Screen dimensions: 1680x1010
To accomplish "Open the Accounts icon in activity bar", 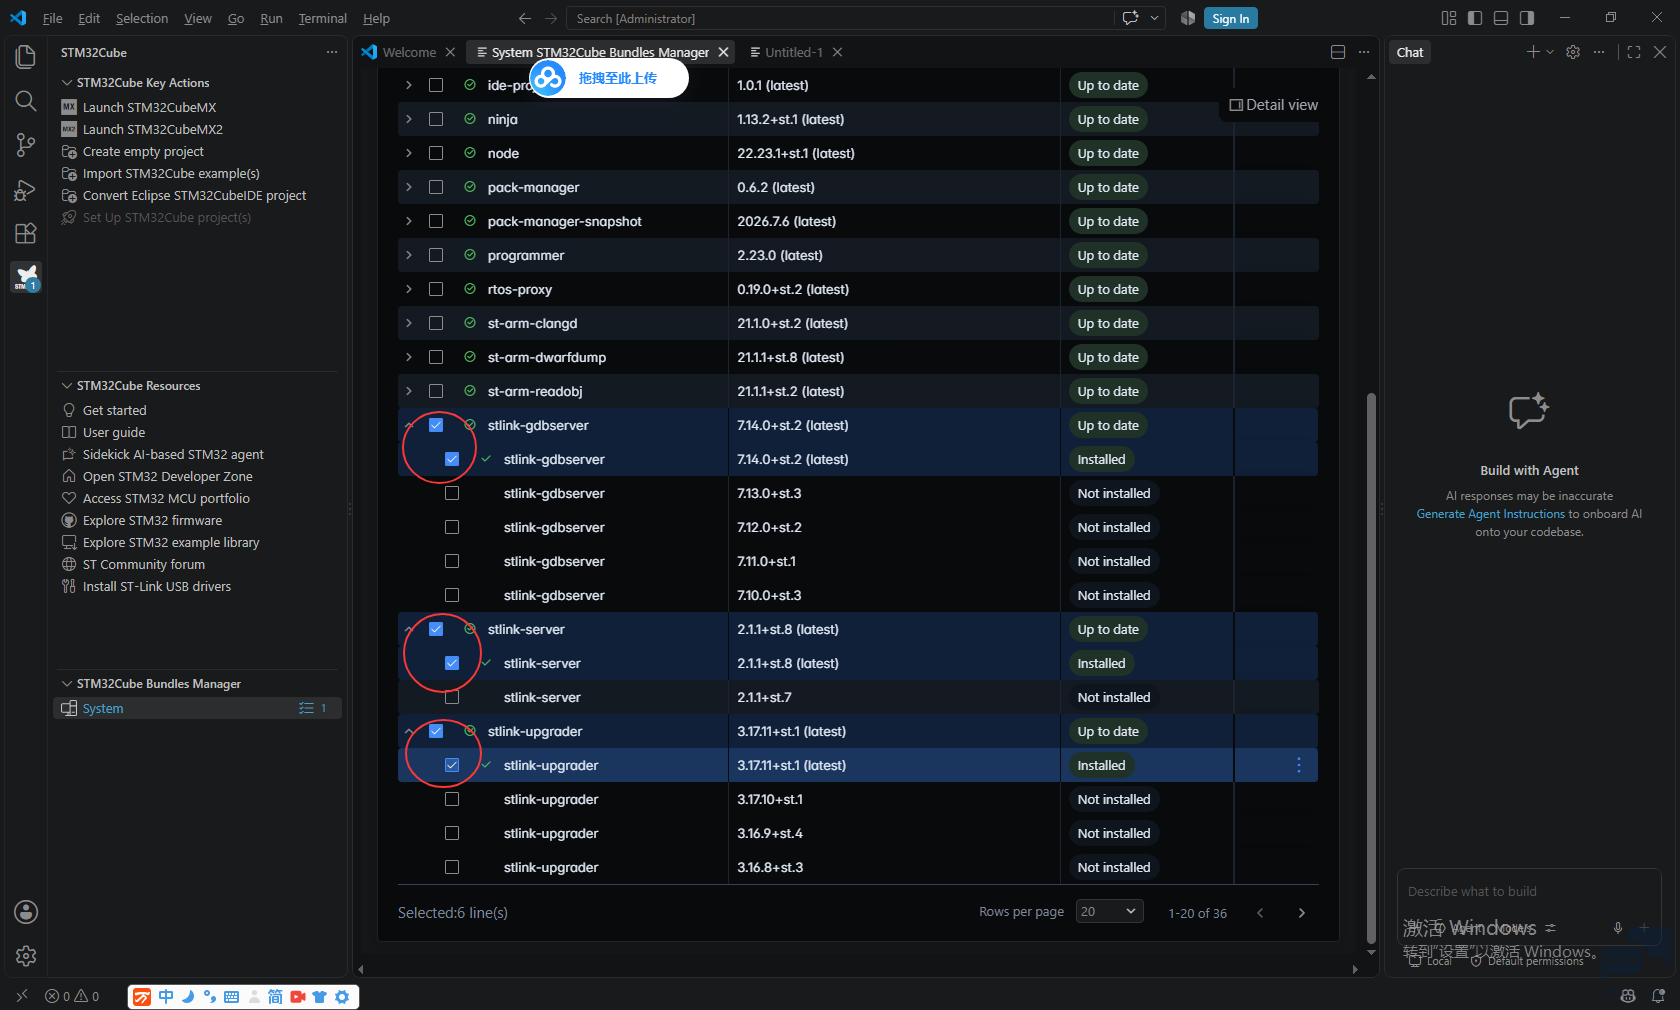I will [x=26, y=912].
